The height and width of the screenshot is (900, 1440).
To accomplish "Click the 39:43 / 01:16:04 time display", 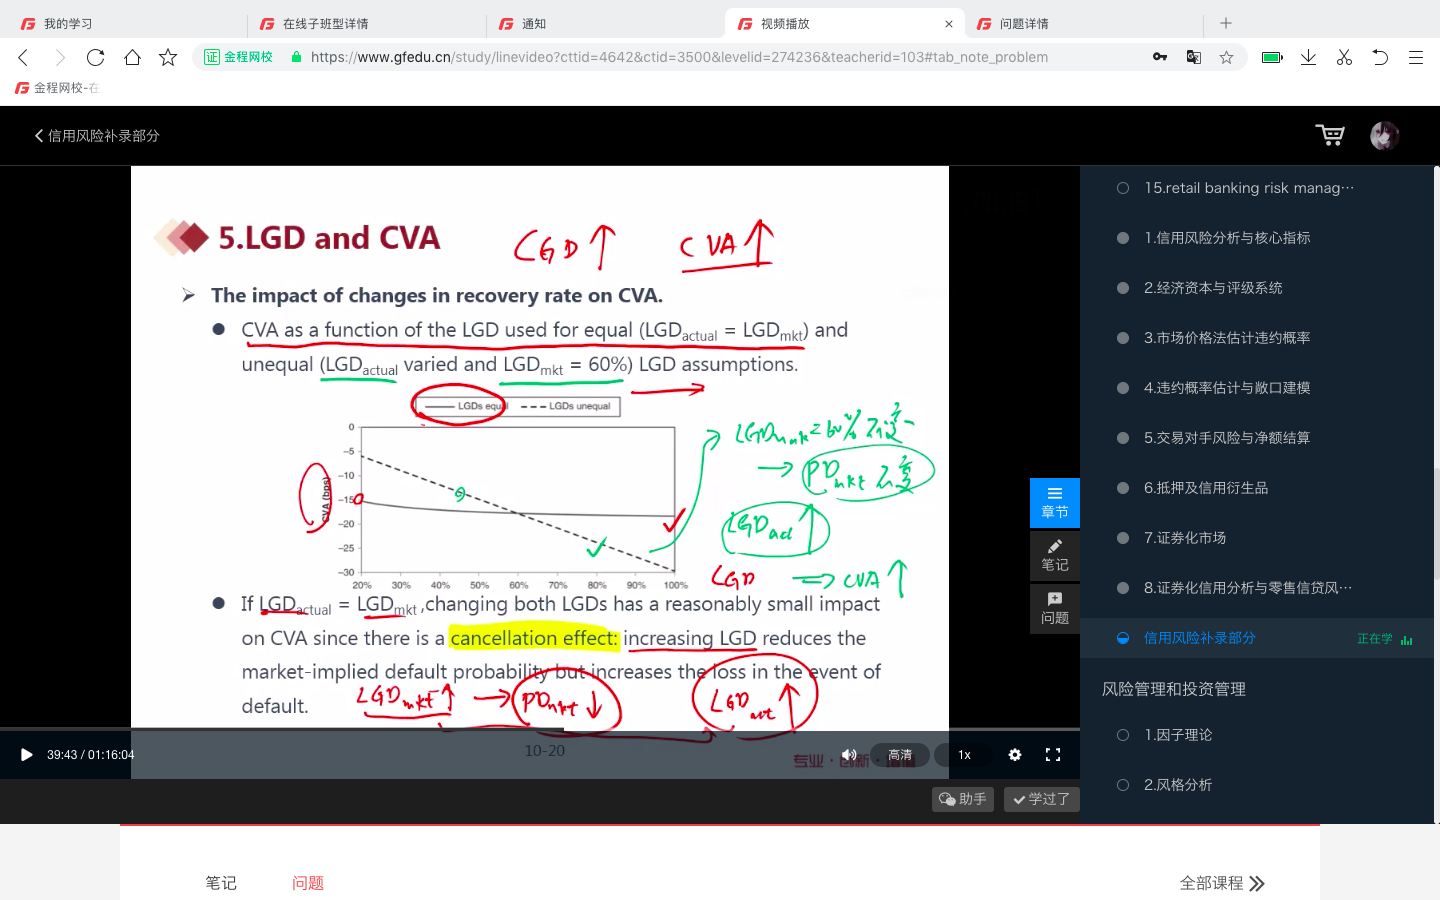I will point(90,755).
